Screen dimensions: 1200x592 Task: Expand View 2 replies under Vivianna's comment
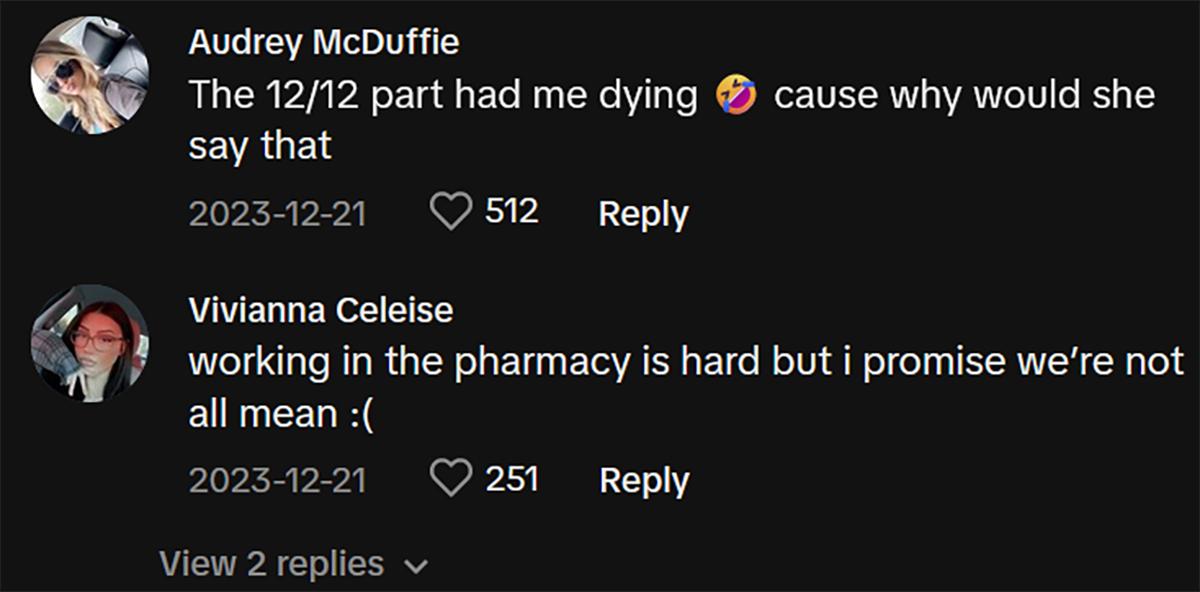click(272, 563)
